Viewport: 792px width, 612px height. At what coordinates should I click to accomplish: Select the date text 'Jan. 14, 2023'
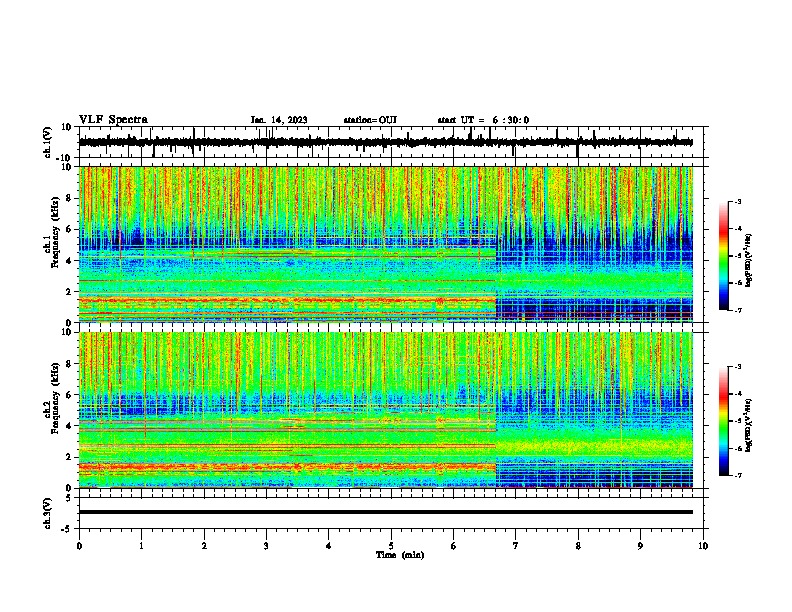[279, 120]
